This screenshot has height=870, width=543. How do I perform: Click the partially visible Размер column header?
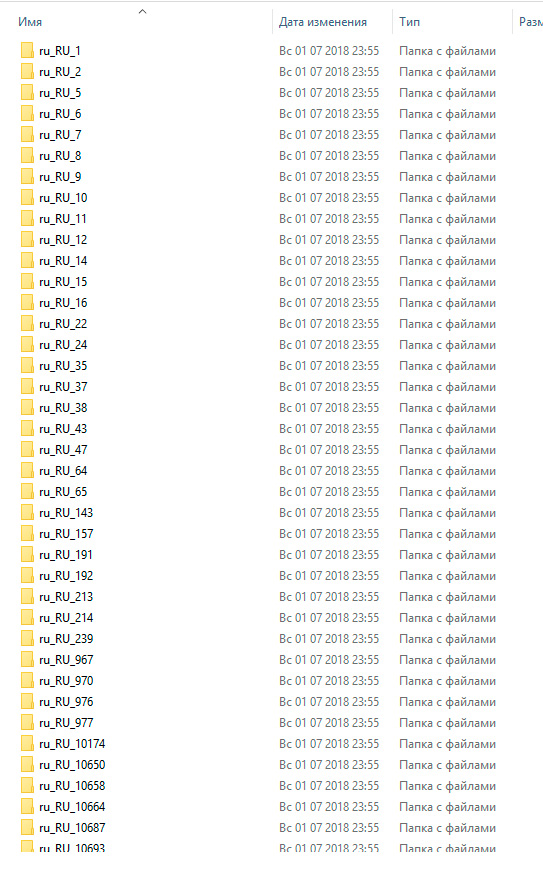(x=530, y=22)
